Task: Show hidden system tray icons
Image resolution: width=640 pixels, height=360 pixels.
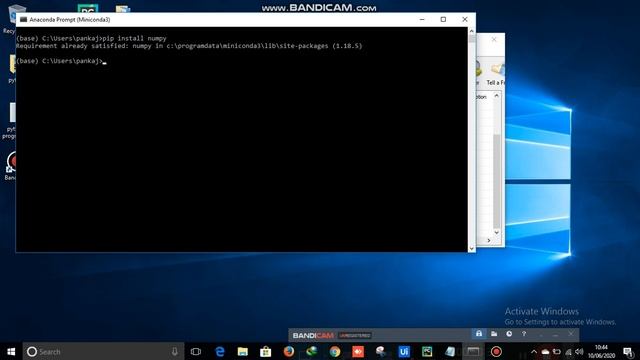Action: 533,351
